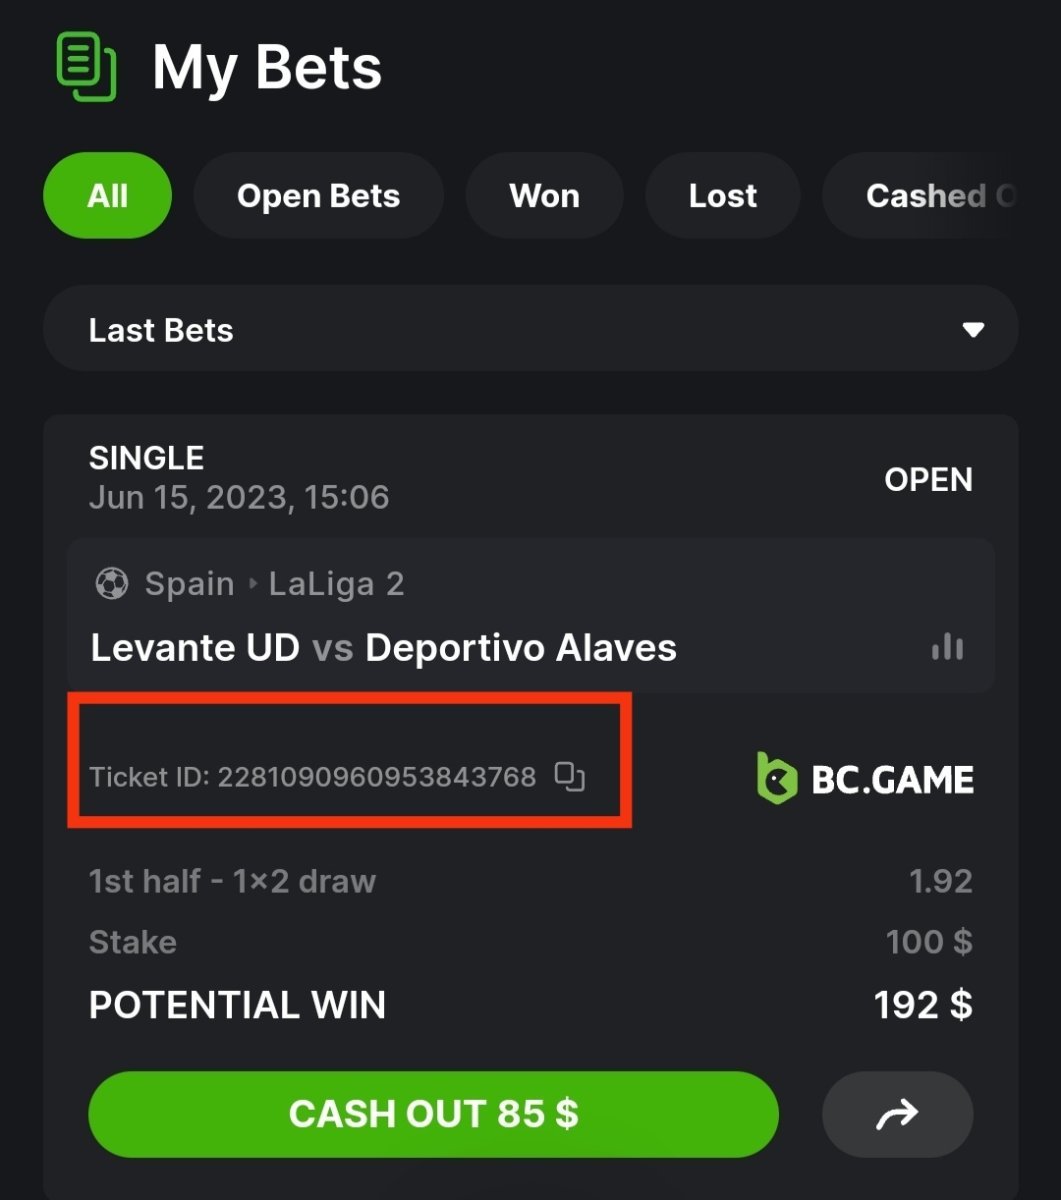Cash out the bet for 85 $

433,1114
